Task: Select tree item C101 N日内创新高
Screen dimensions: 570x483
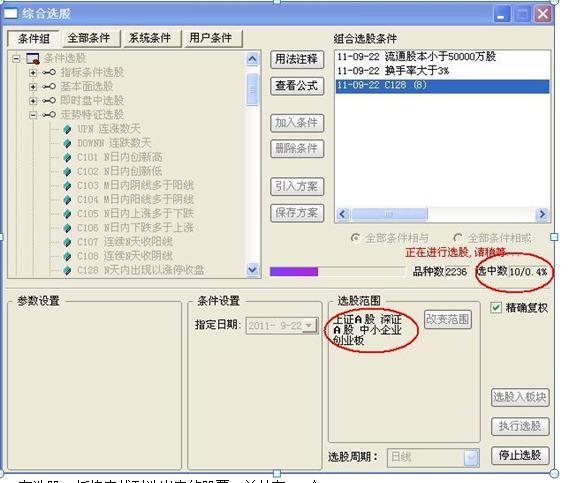Action: point(120,157)
